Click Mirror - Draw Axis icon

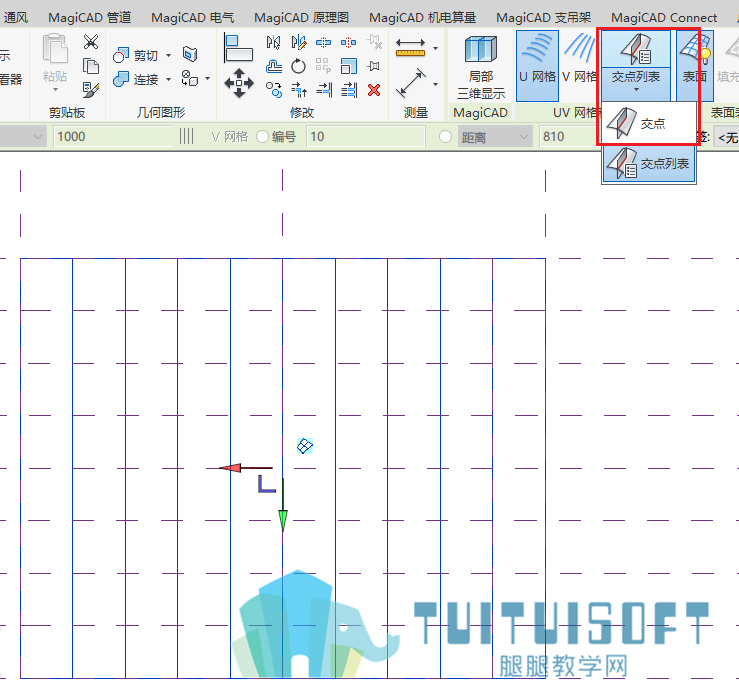click(x=298, y=42)
